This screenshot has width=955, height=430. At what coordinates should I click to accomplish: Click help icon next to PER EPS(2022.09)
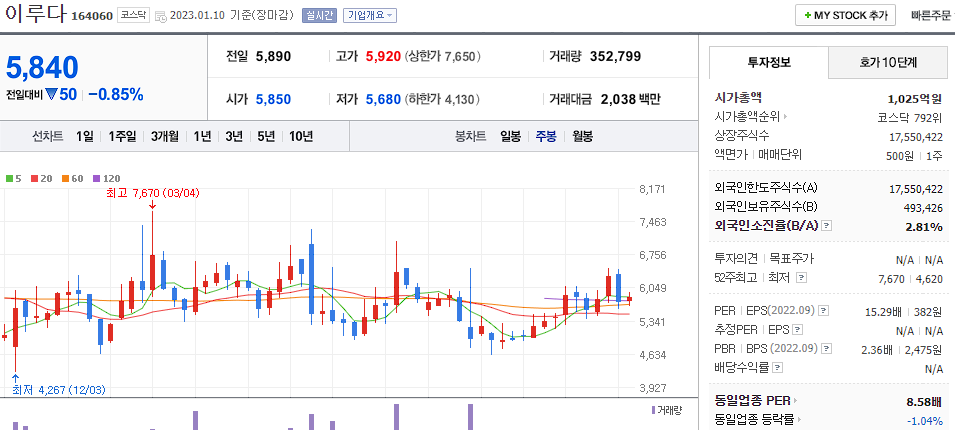tap(824, 311)
